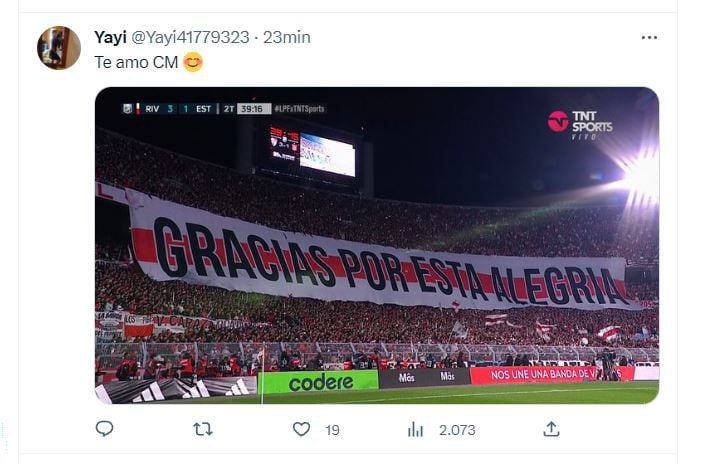The width and height of the screenshot is (704, 464).
Task: Click the red Nos Une Una Banda board
Action: [552, 374]
